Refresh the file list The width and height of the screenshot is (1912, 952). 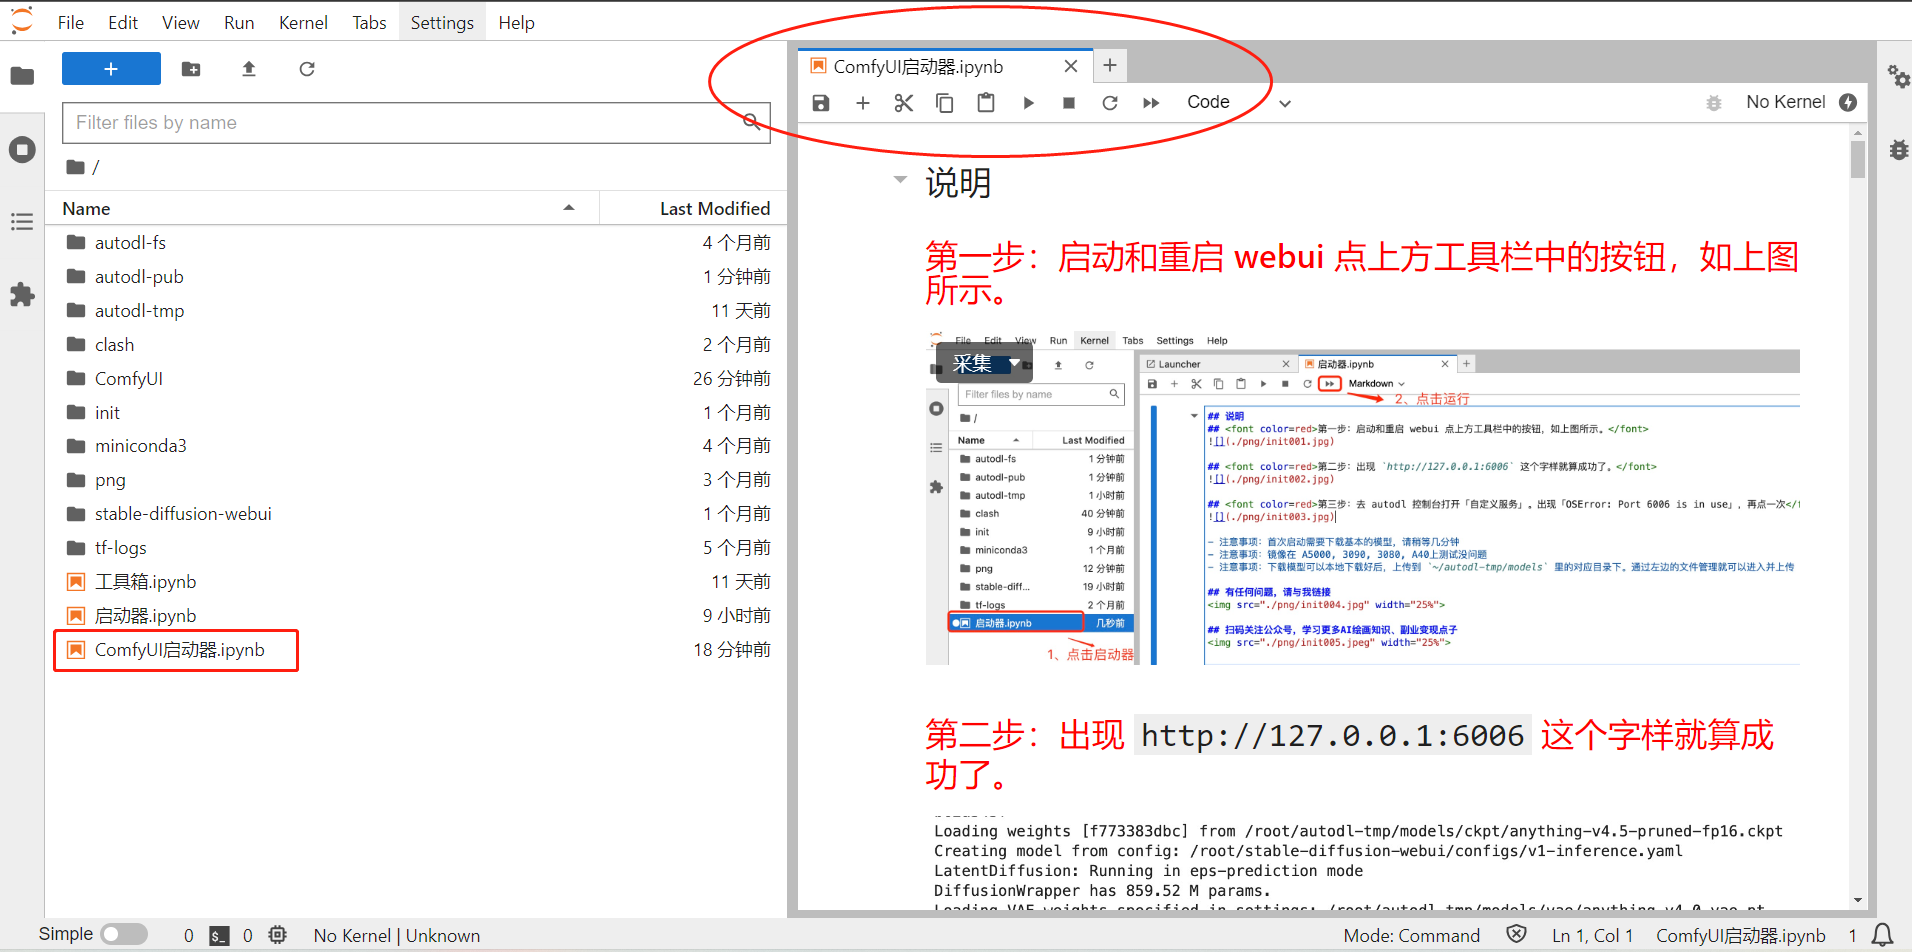point(307,69)
